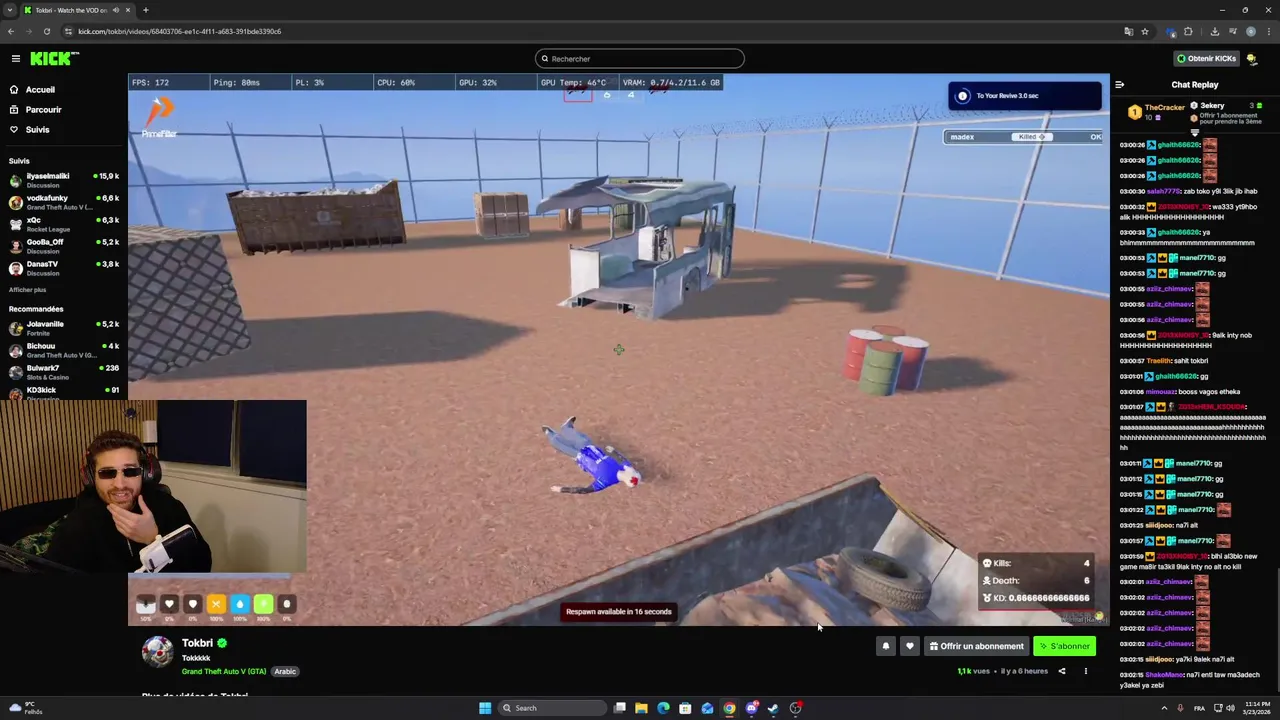Open the video options three-dot menu
The image size is (1280, 720).
point(1085,672)
